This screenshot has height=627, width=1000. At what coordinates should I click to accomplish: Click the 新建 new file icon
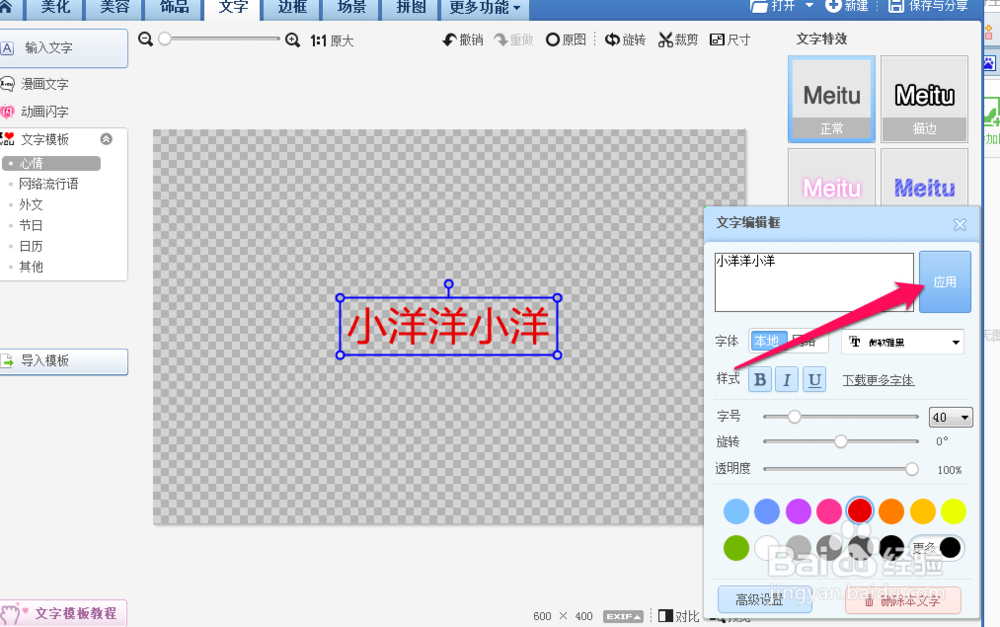(845, 8)
